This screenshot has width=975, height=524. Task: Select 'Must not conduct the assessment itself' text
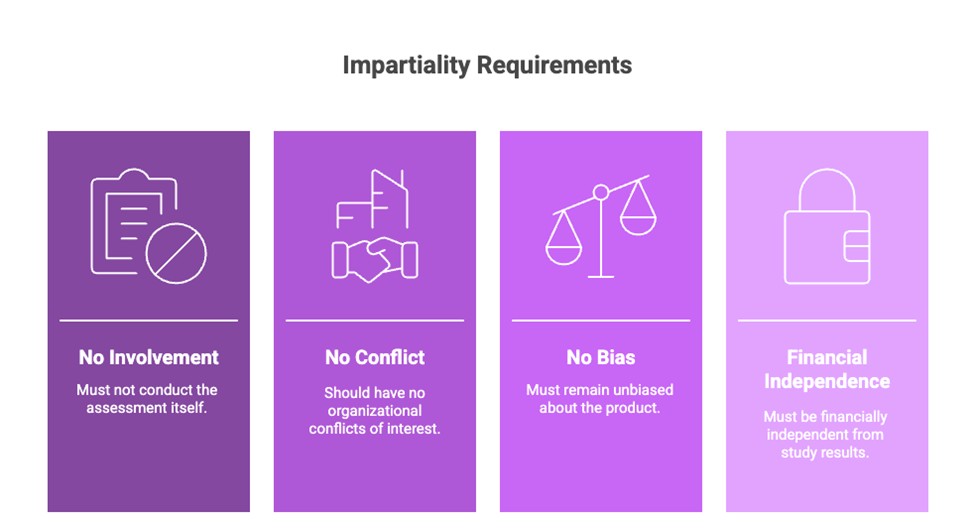[149, 398]
